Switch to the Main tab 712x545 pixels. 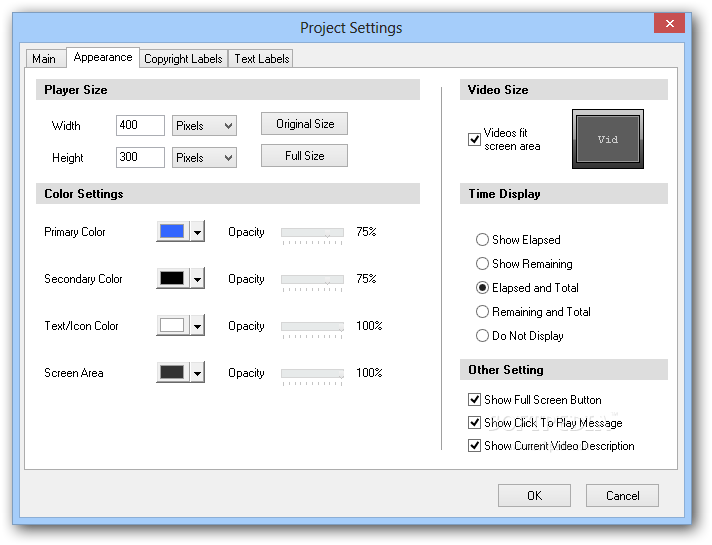coord(44,59)
